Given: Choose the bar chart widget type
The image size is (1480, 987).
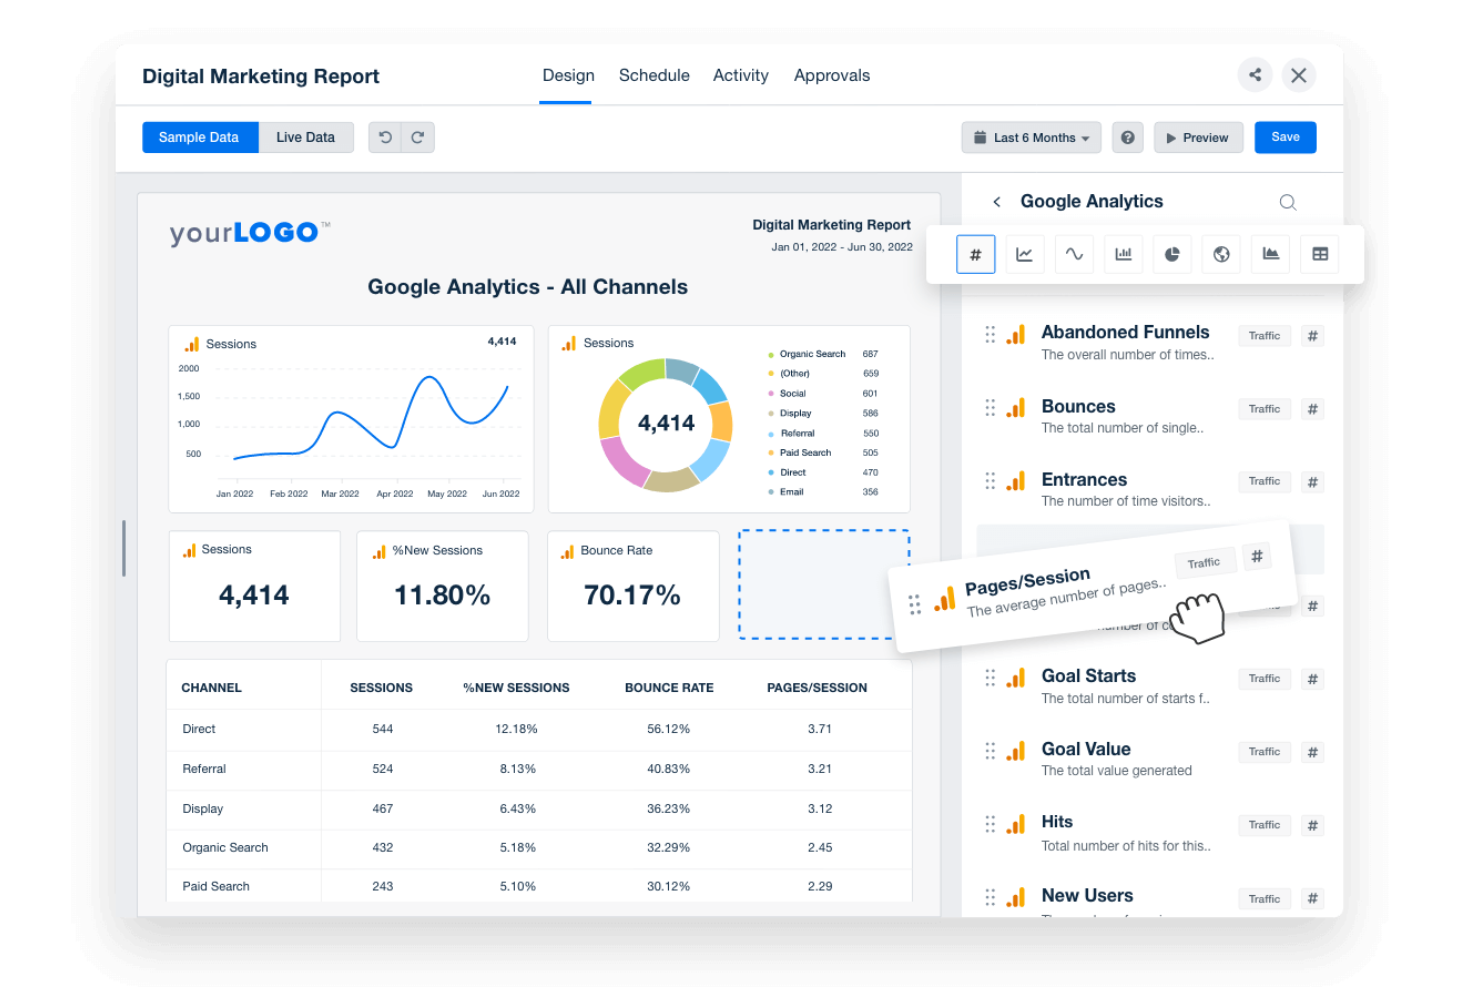Looking at the screenshot, I should pyautogui.click(x=1123, y=254).
